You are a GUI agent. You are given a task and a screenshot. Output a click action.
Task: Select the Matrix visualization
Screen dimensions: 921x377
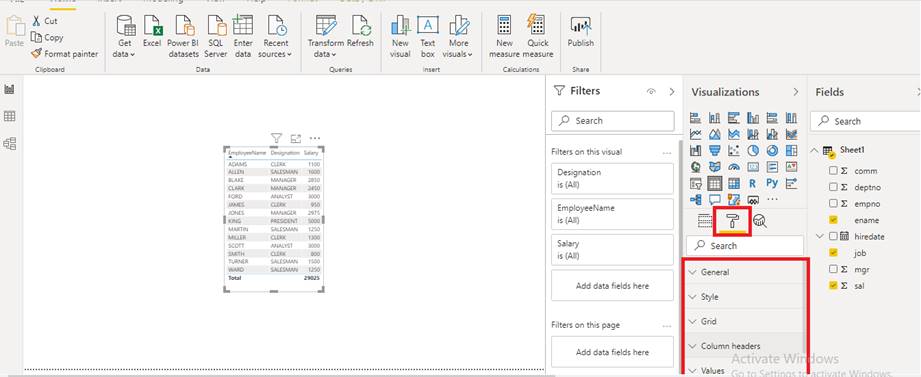(734, 183)
